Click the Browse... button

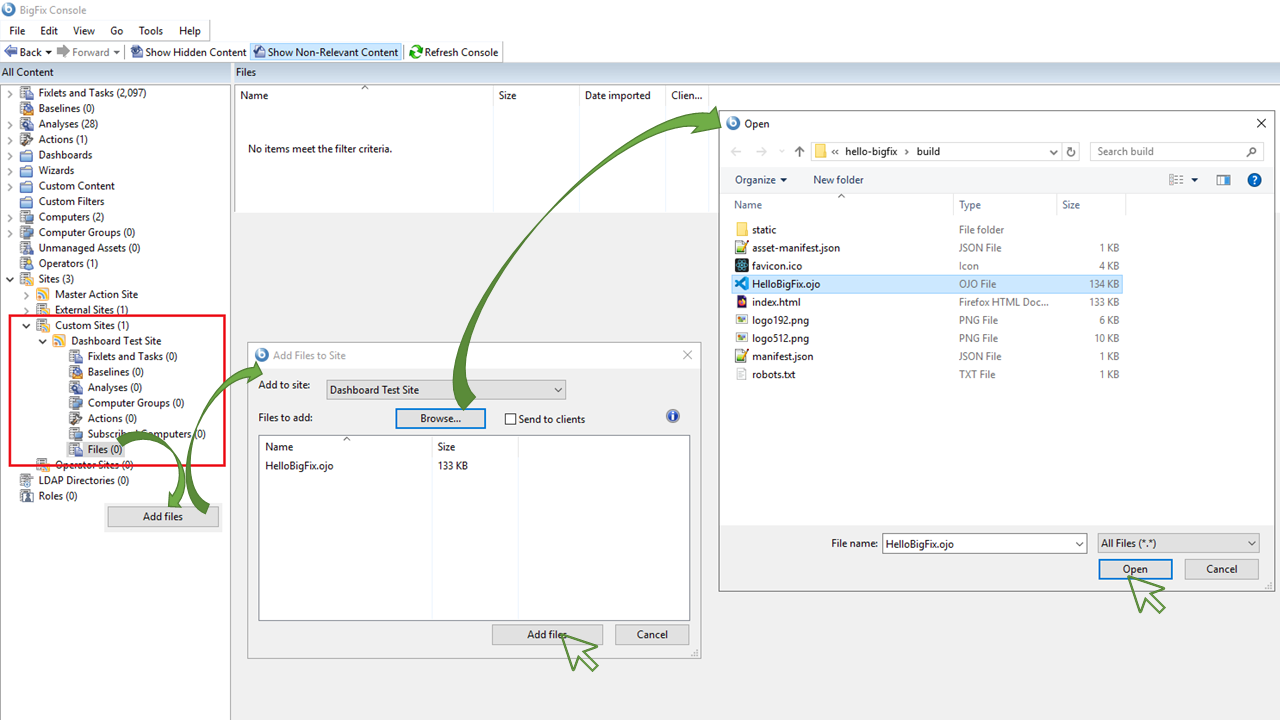(x=440, y=418)
